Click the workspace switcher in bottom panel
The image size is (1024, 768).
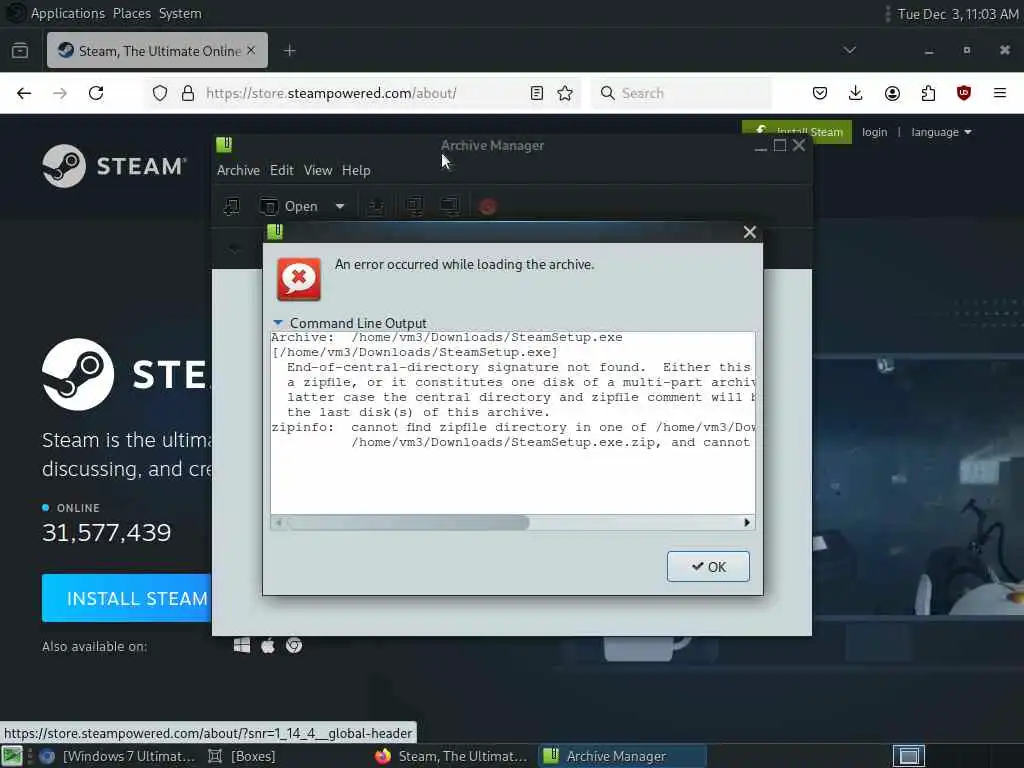click(908, 756)
